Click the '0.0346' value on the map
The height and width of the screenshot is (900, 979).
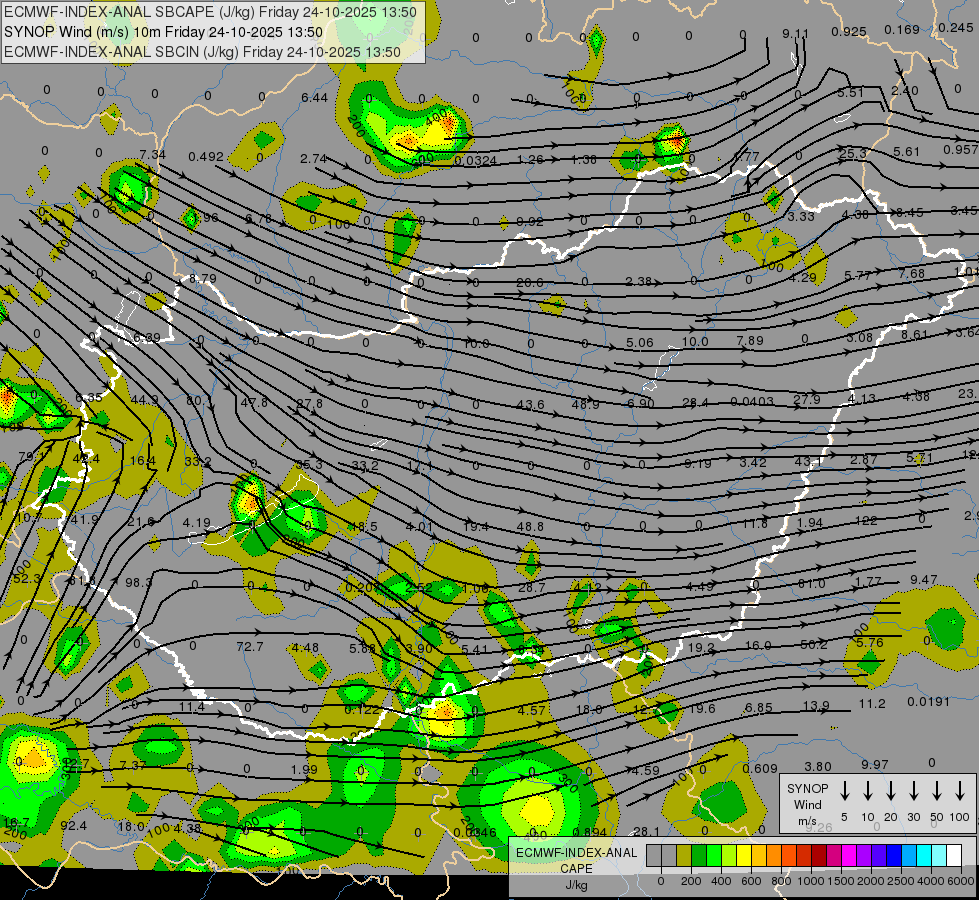click(475, 832)
